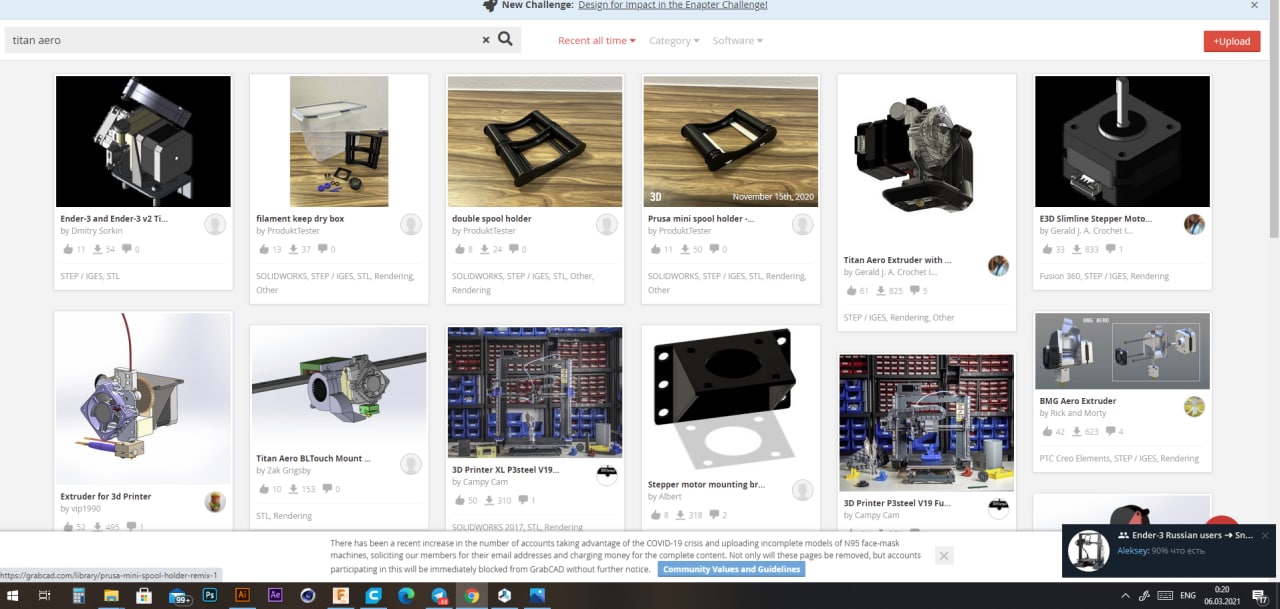Click the 3D badge on Prusa spool thumbnail
The height and width of the screenshot is (609, 1280).
click(656, 197)
